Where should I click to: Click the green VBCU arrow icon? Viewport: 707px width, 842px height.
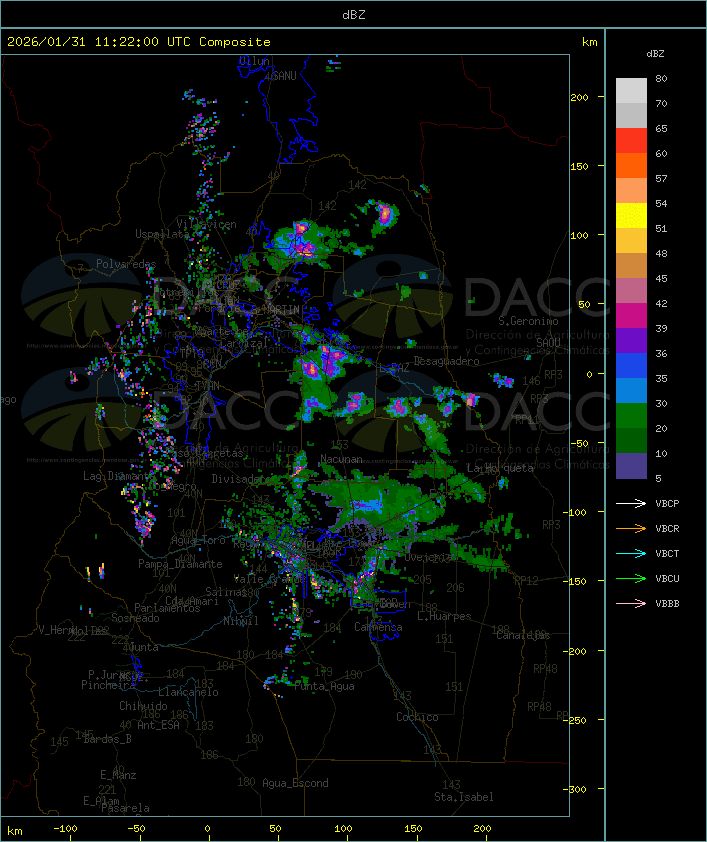(x=632, y=578)
